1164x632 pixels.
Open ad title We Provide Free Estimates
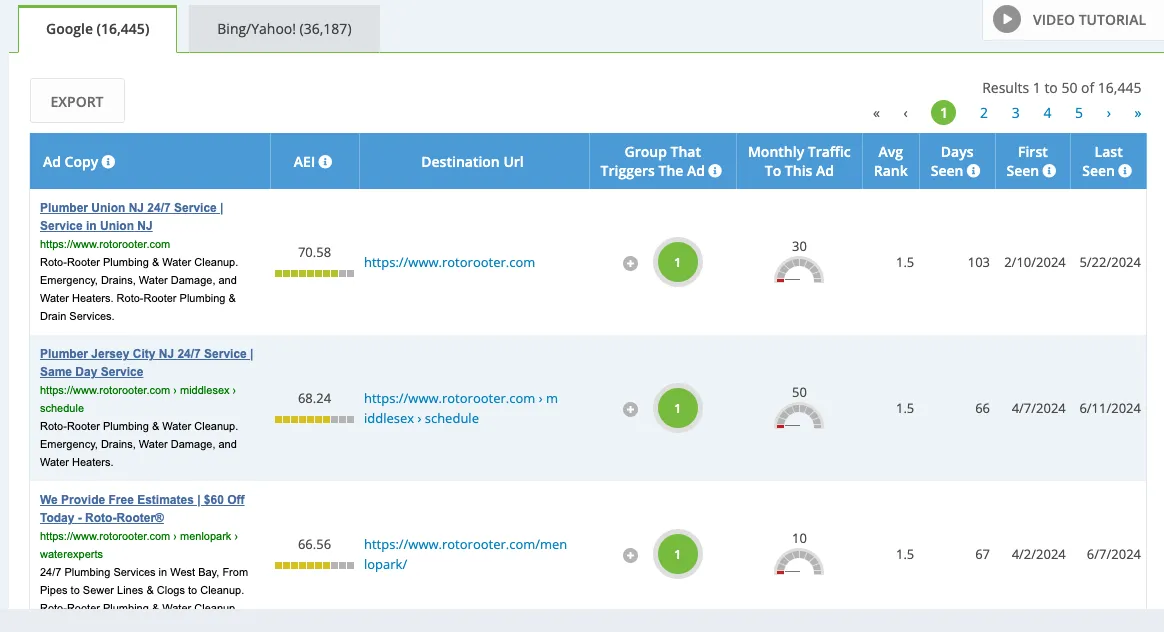142,509
